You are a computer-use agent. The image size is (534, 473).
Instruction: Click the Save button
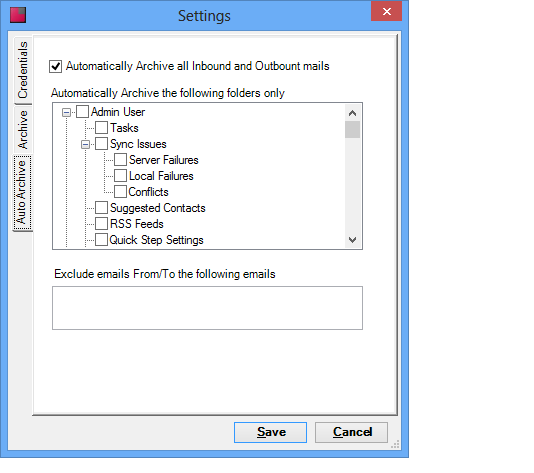coord(270,432)
